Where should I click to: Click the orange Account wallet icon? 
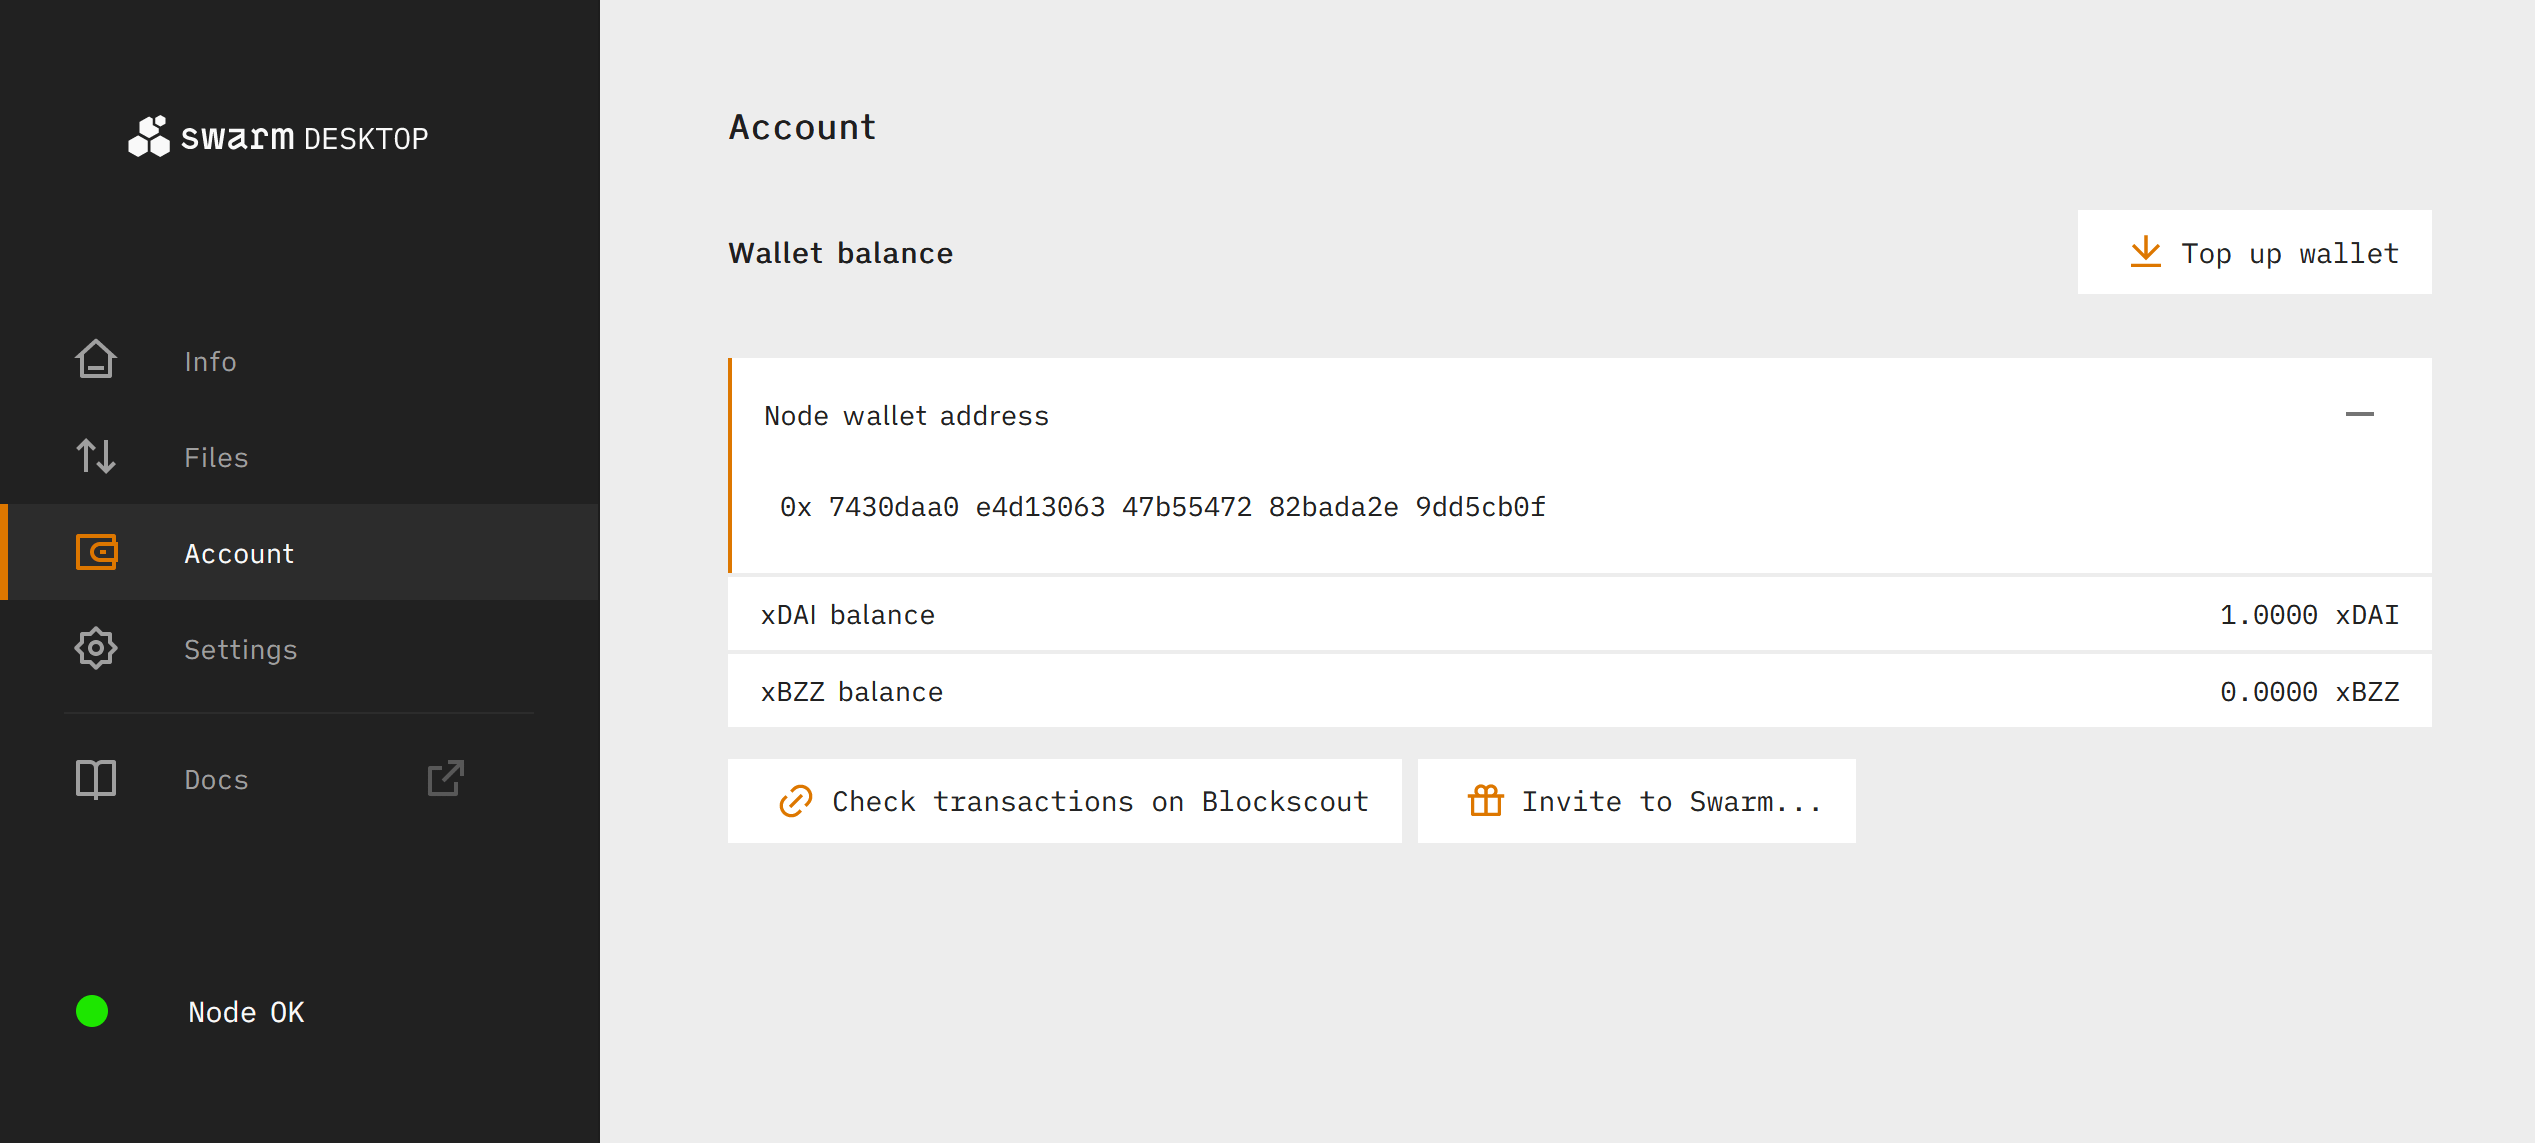click(96, 552)
